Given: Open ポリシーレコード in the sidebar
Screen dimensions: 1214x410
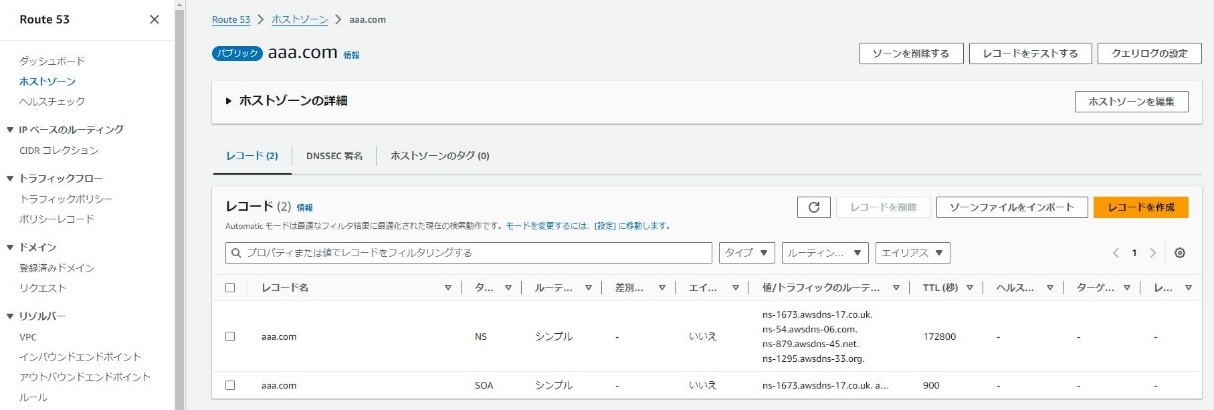Looking at the screenshot, I should tap(57, 219).
